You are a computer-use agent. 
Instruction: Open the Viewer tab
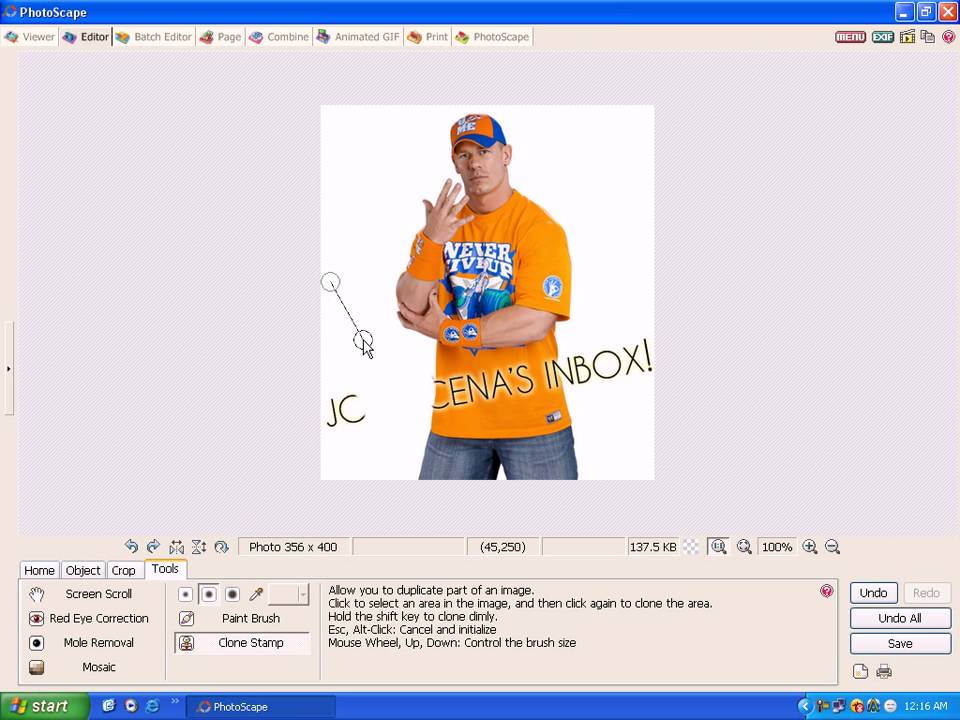pos(30,37)
